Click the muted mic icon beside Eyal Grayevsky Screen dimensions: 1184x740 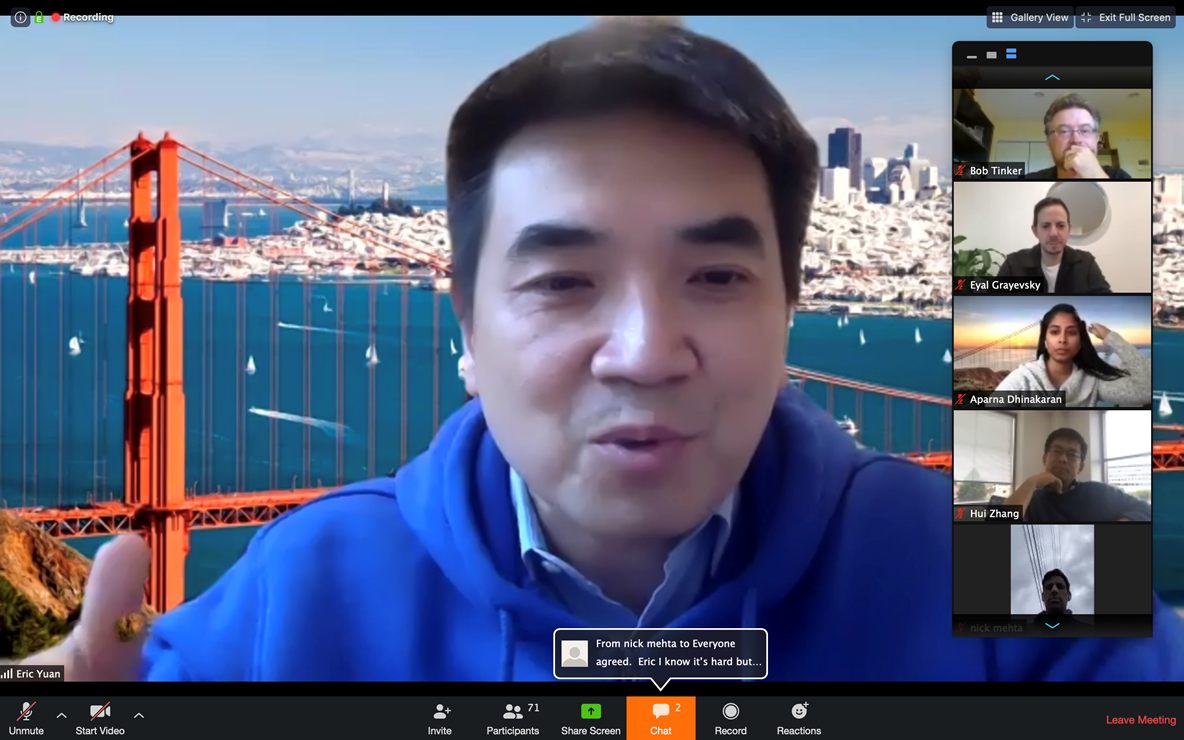point(961,285)
